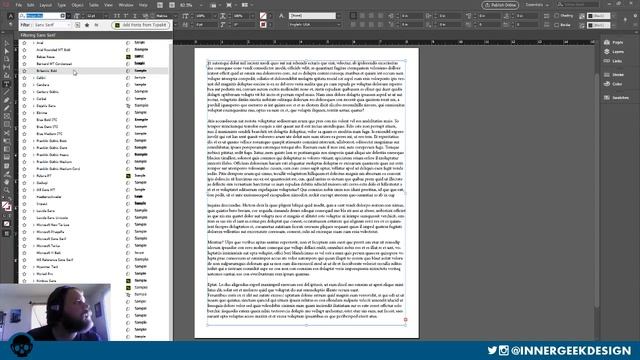This screenshot has width=640, height=360.
Task: Select the Type tool
Action: point(7,84)
